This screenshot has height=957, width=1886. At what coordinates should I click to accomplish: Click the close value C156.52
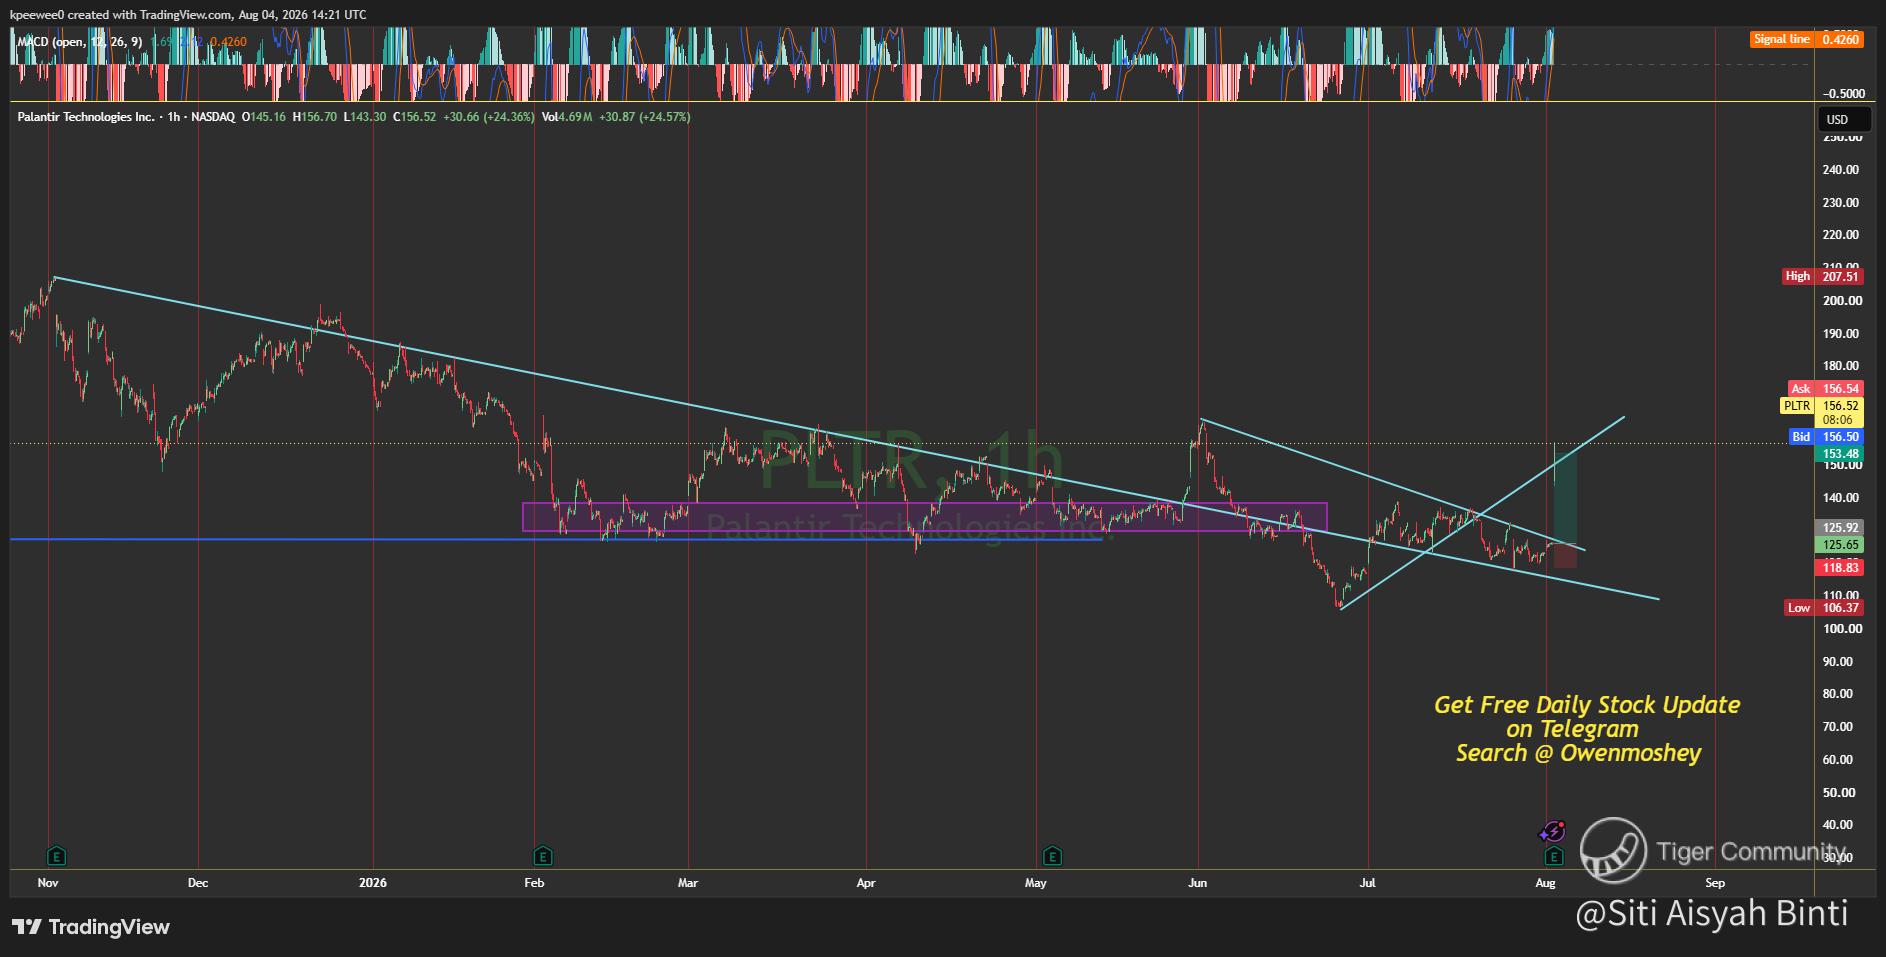pos(414,117)
